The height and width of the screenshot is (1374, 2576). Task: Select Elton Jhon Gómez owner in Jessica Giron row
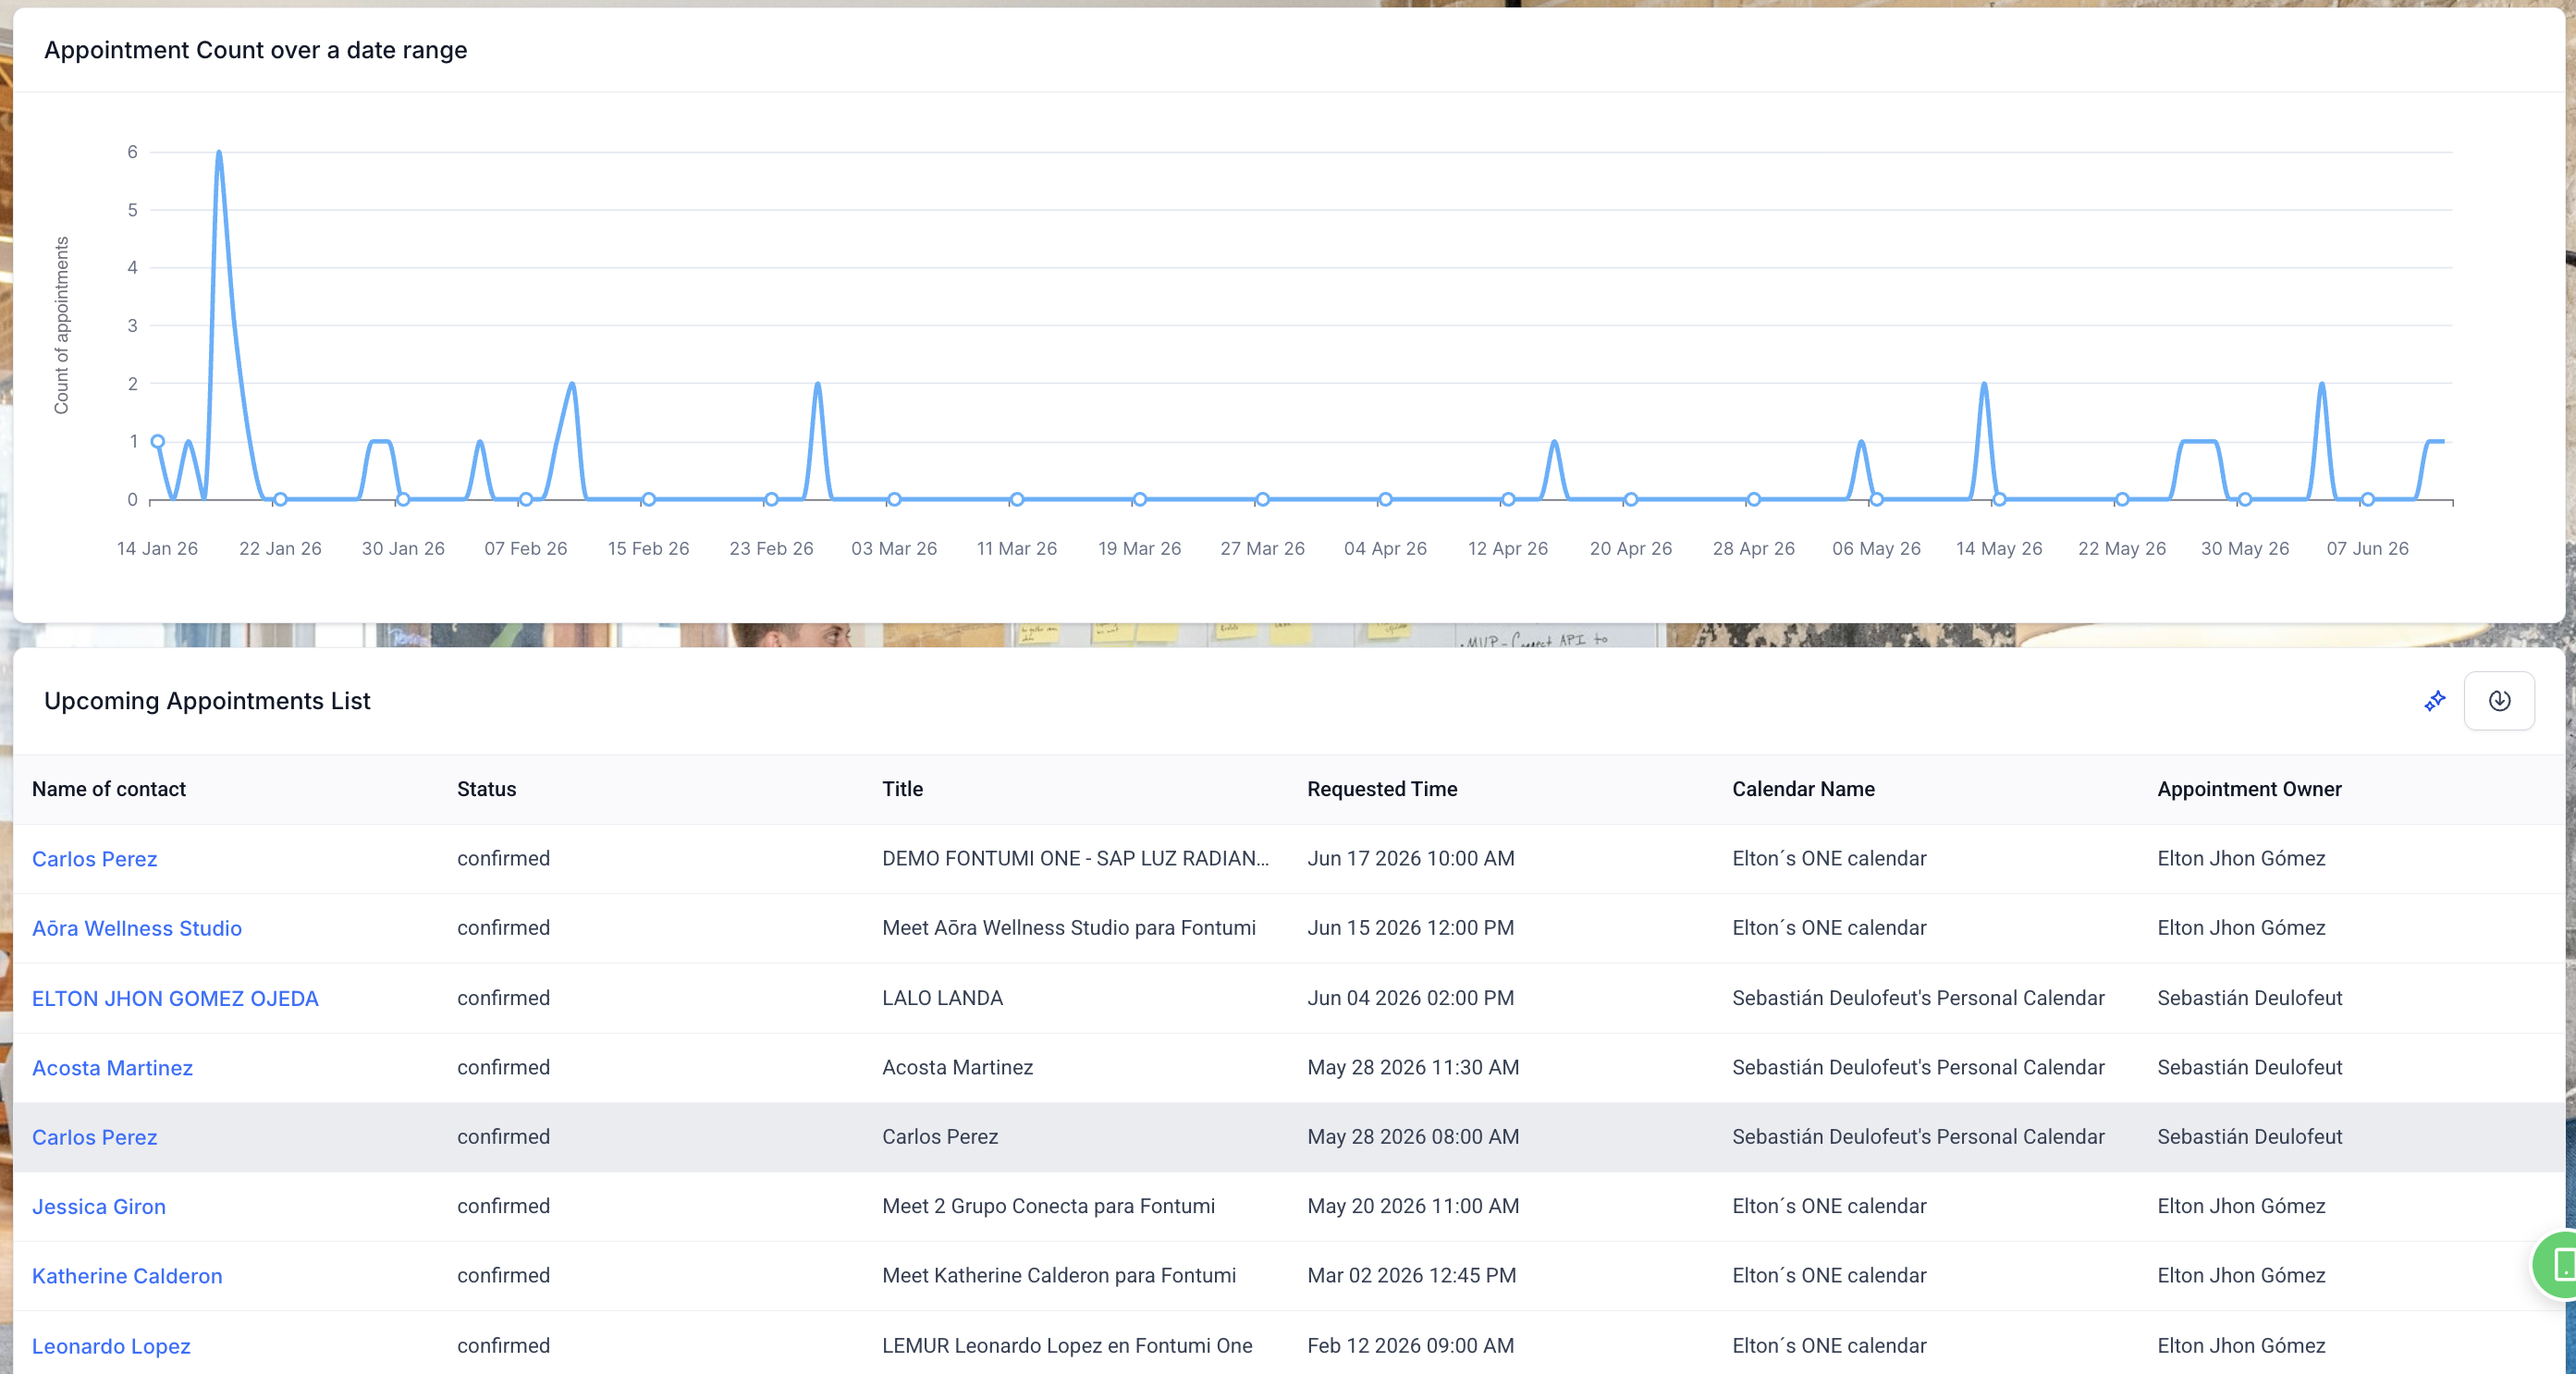click(2241, 1206)
